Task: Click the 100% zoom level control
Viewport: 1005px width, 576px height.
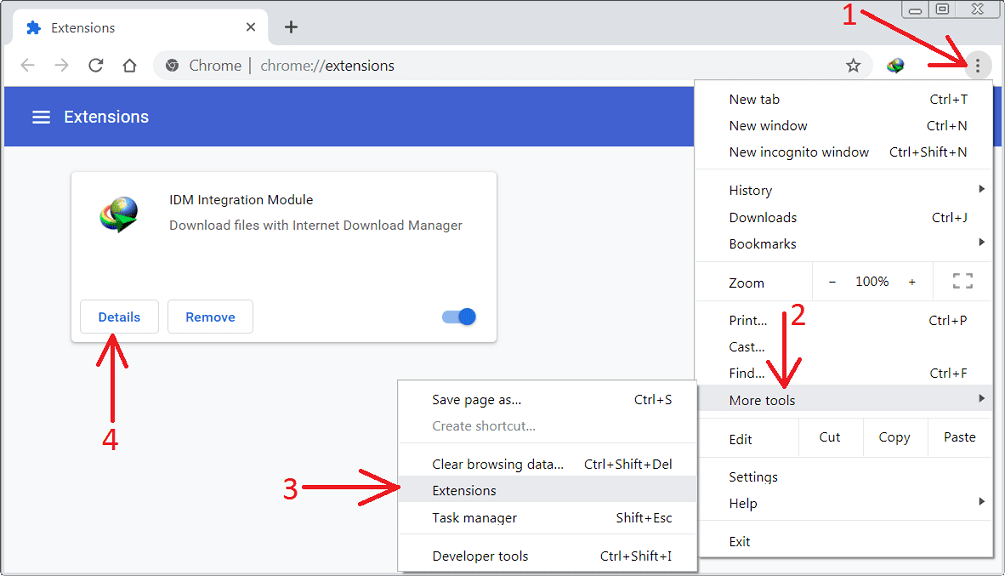Action: pyautogui.click(x=872, y=281)
